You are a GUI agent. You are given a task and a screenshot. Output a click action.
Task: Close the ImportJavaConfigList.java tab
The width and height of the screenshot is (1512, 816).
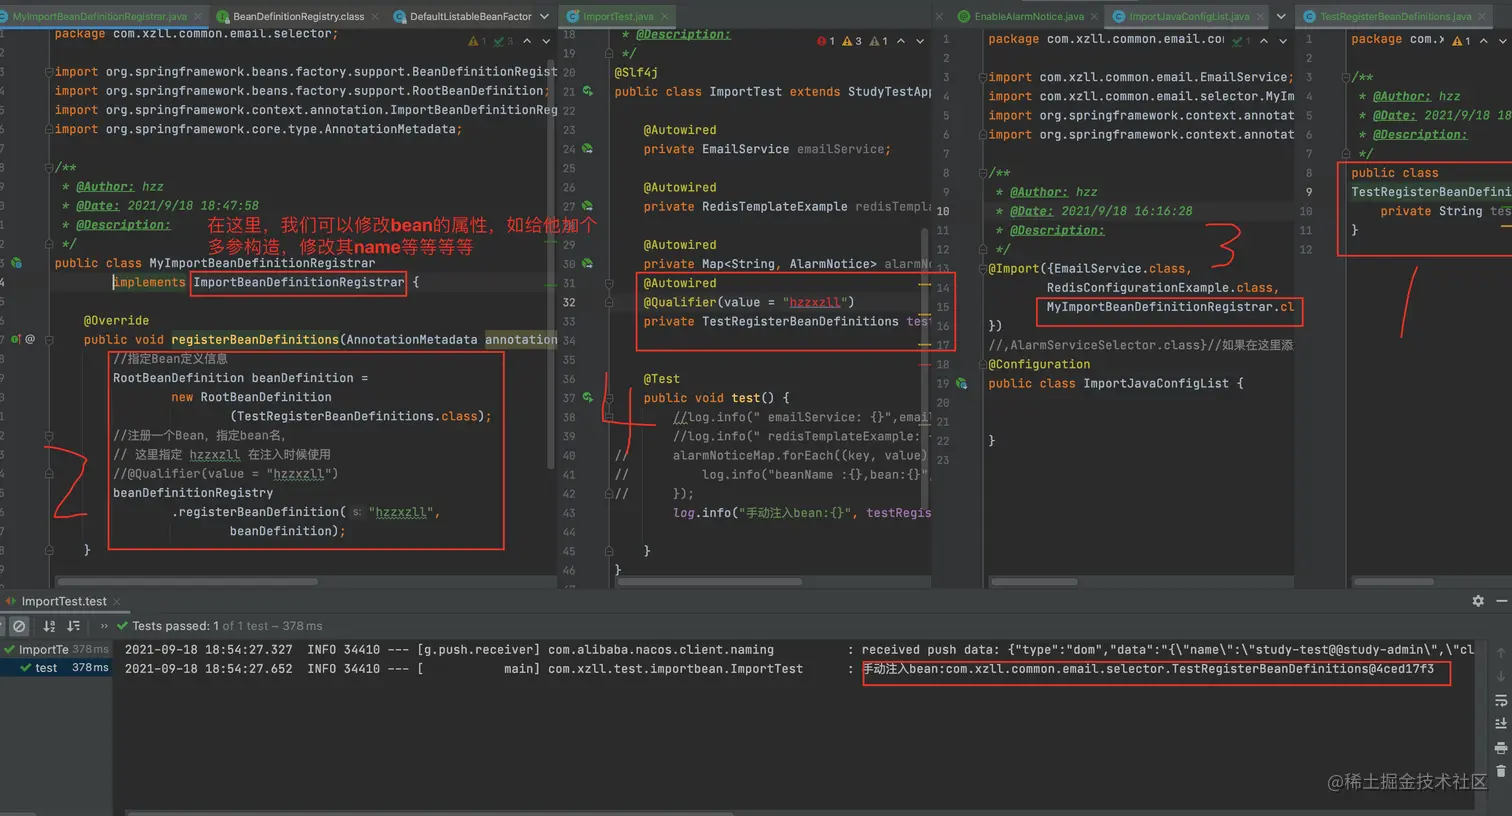tap(1259, 16)
